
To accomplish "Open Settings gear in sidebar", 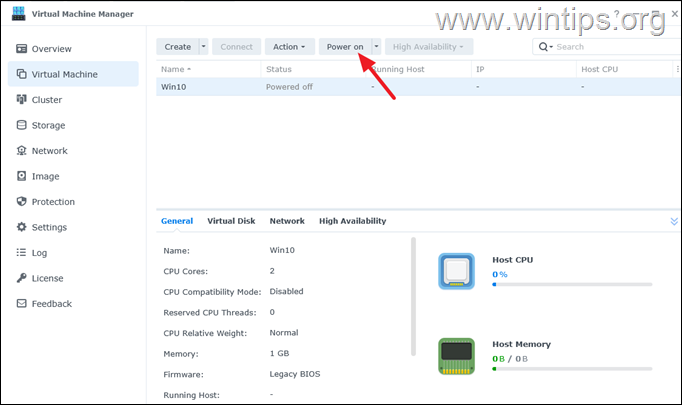I will tap(22, 227).
